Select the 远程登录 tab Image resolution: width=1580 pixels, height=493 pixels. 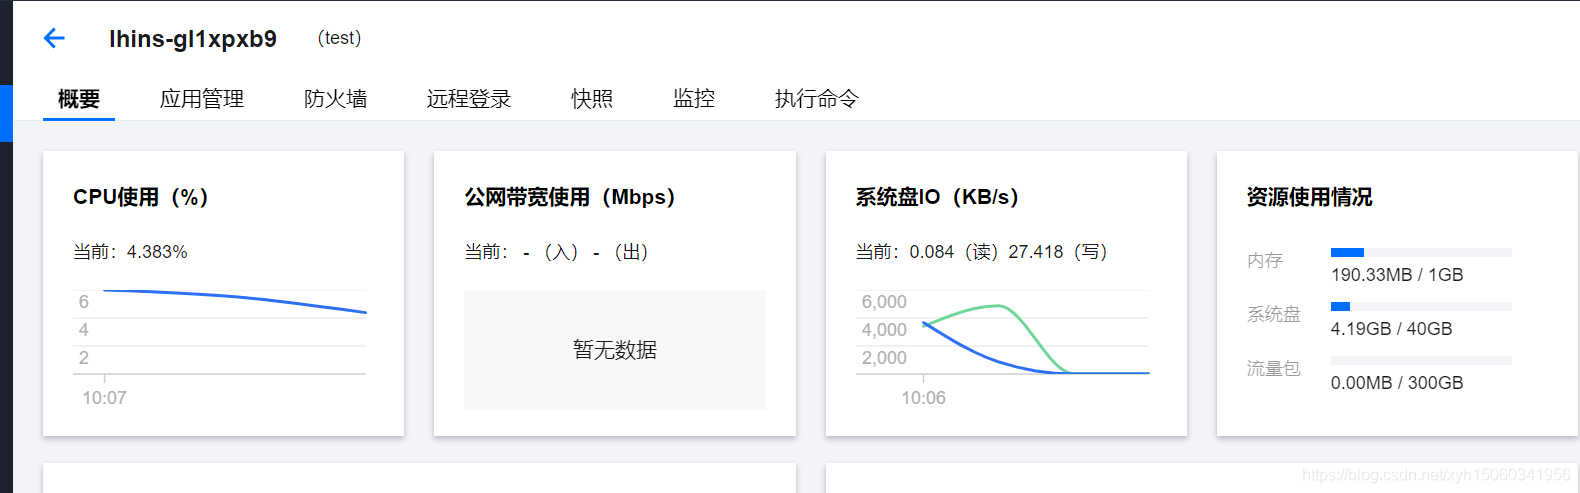coord(469,99)
